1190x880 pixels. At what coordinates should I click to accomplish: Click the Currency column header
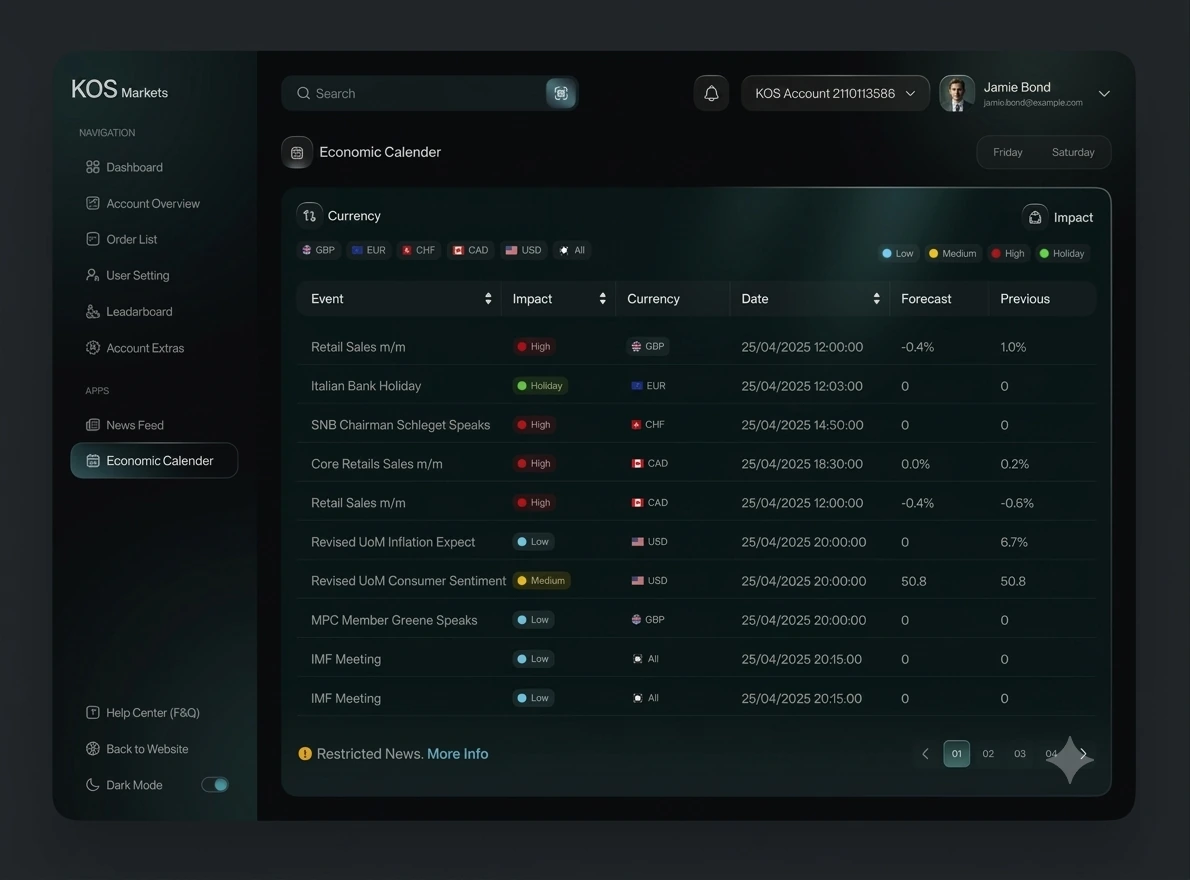[x=653, y=299]
